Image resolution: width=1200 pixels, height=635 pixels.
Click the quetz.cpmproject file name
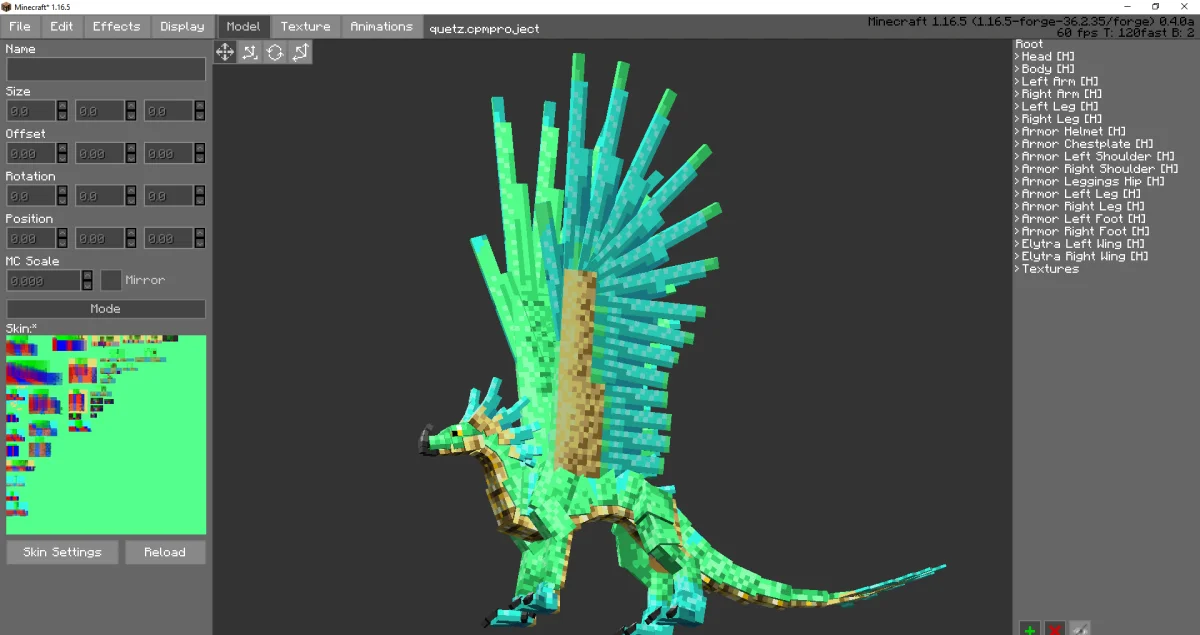pos(485,29)
